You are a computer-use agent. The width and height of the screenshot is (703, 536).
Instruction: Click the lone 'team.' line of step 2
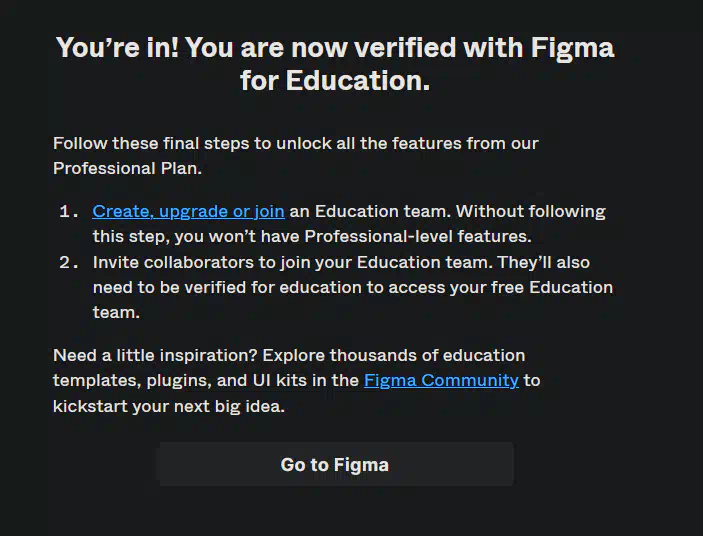pos(116,313)
